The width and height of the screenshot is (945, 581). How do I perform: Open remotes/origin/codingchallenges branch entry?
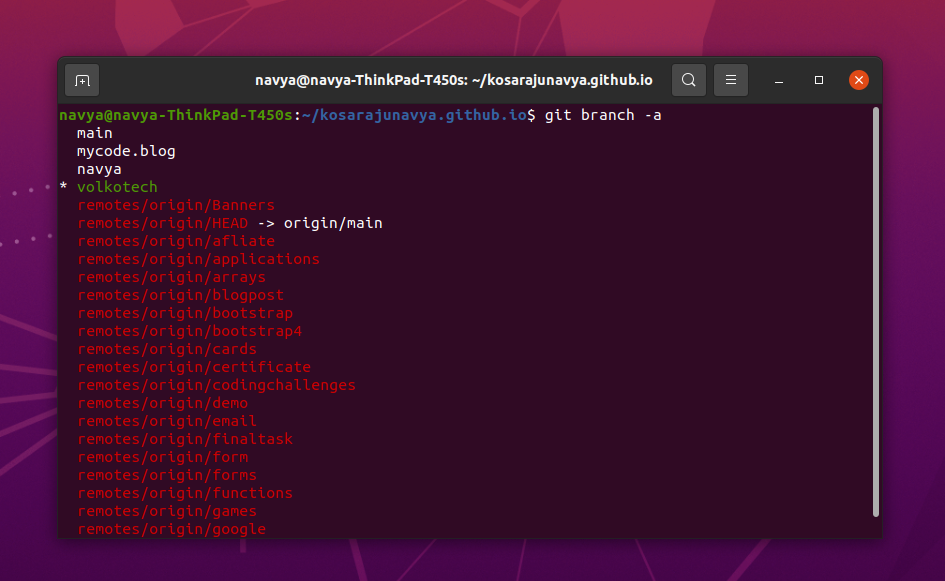pyautogui.click(x=217, y=385)
